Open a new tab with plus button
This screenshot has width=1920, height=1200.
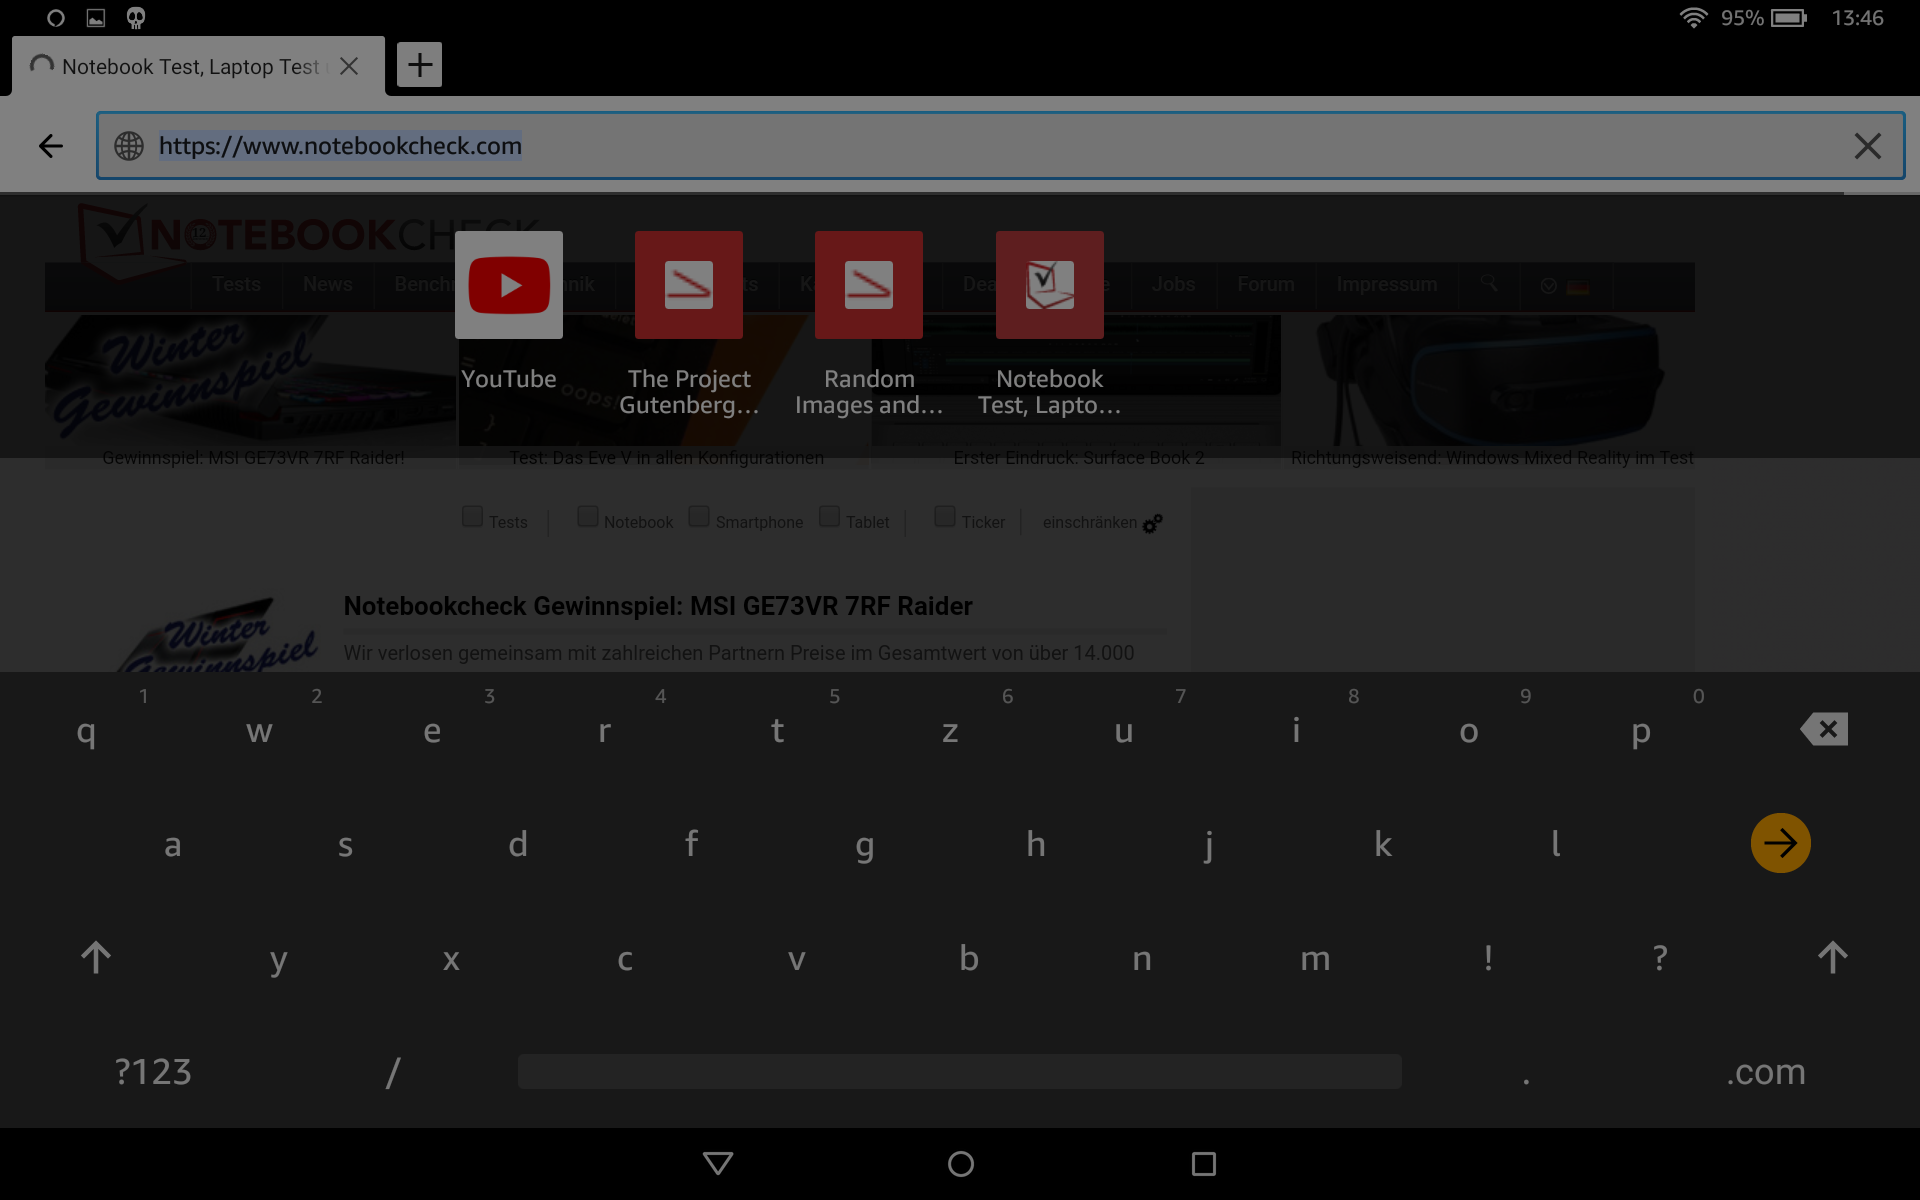tap(419, 65)
